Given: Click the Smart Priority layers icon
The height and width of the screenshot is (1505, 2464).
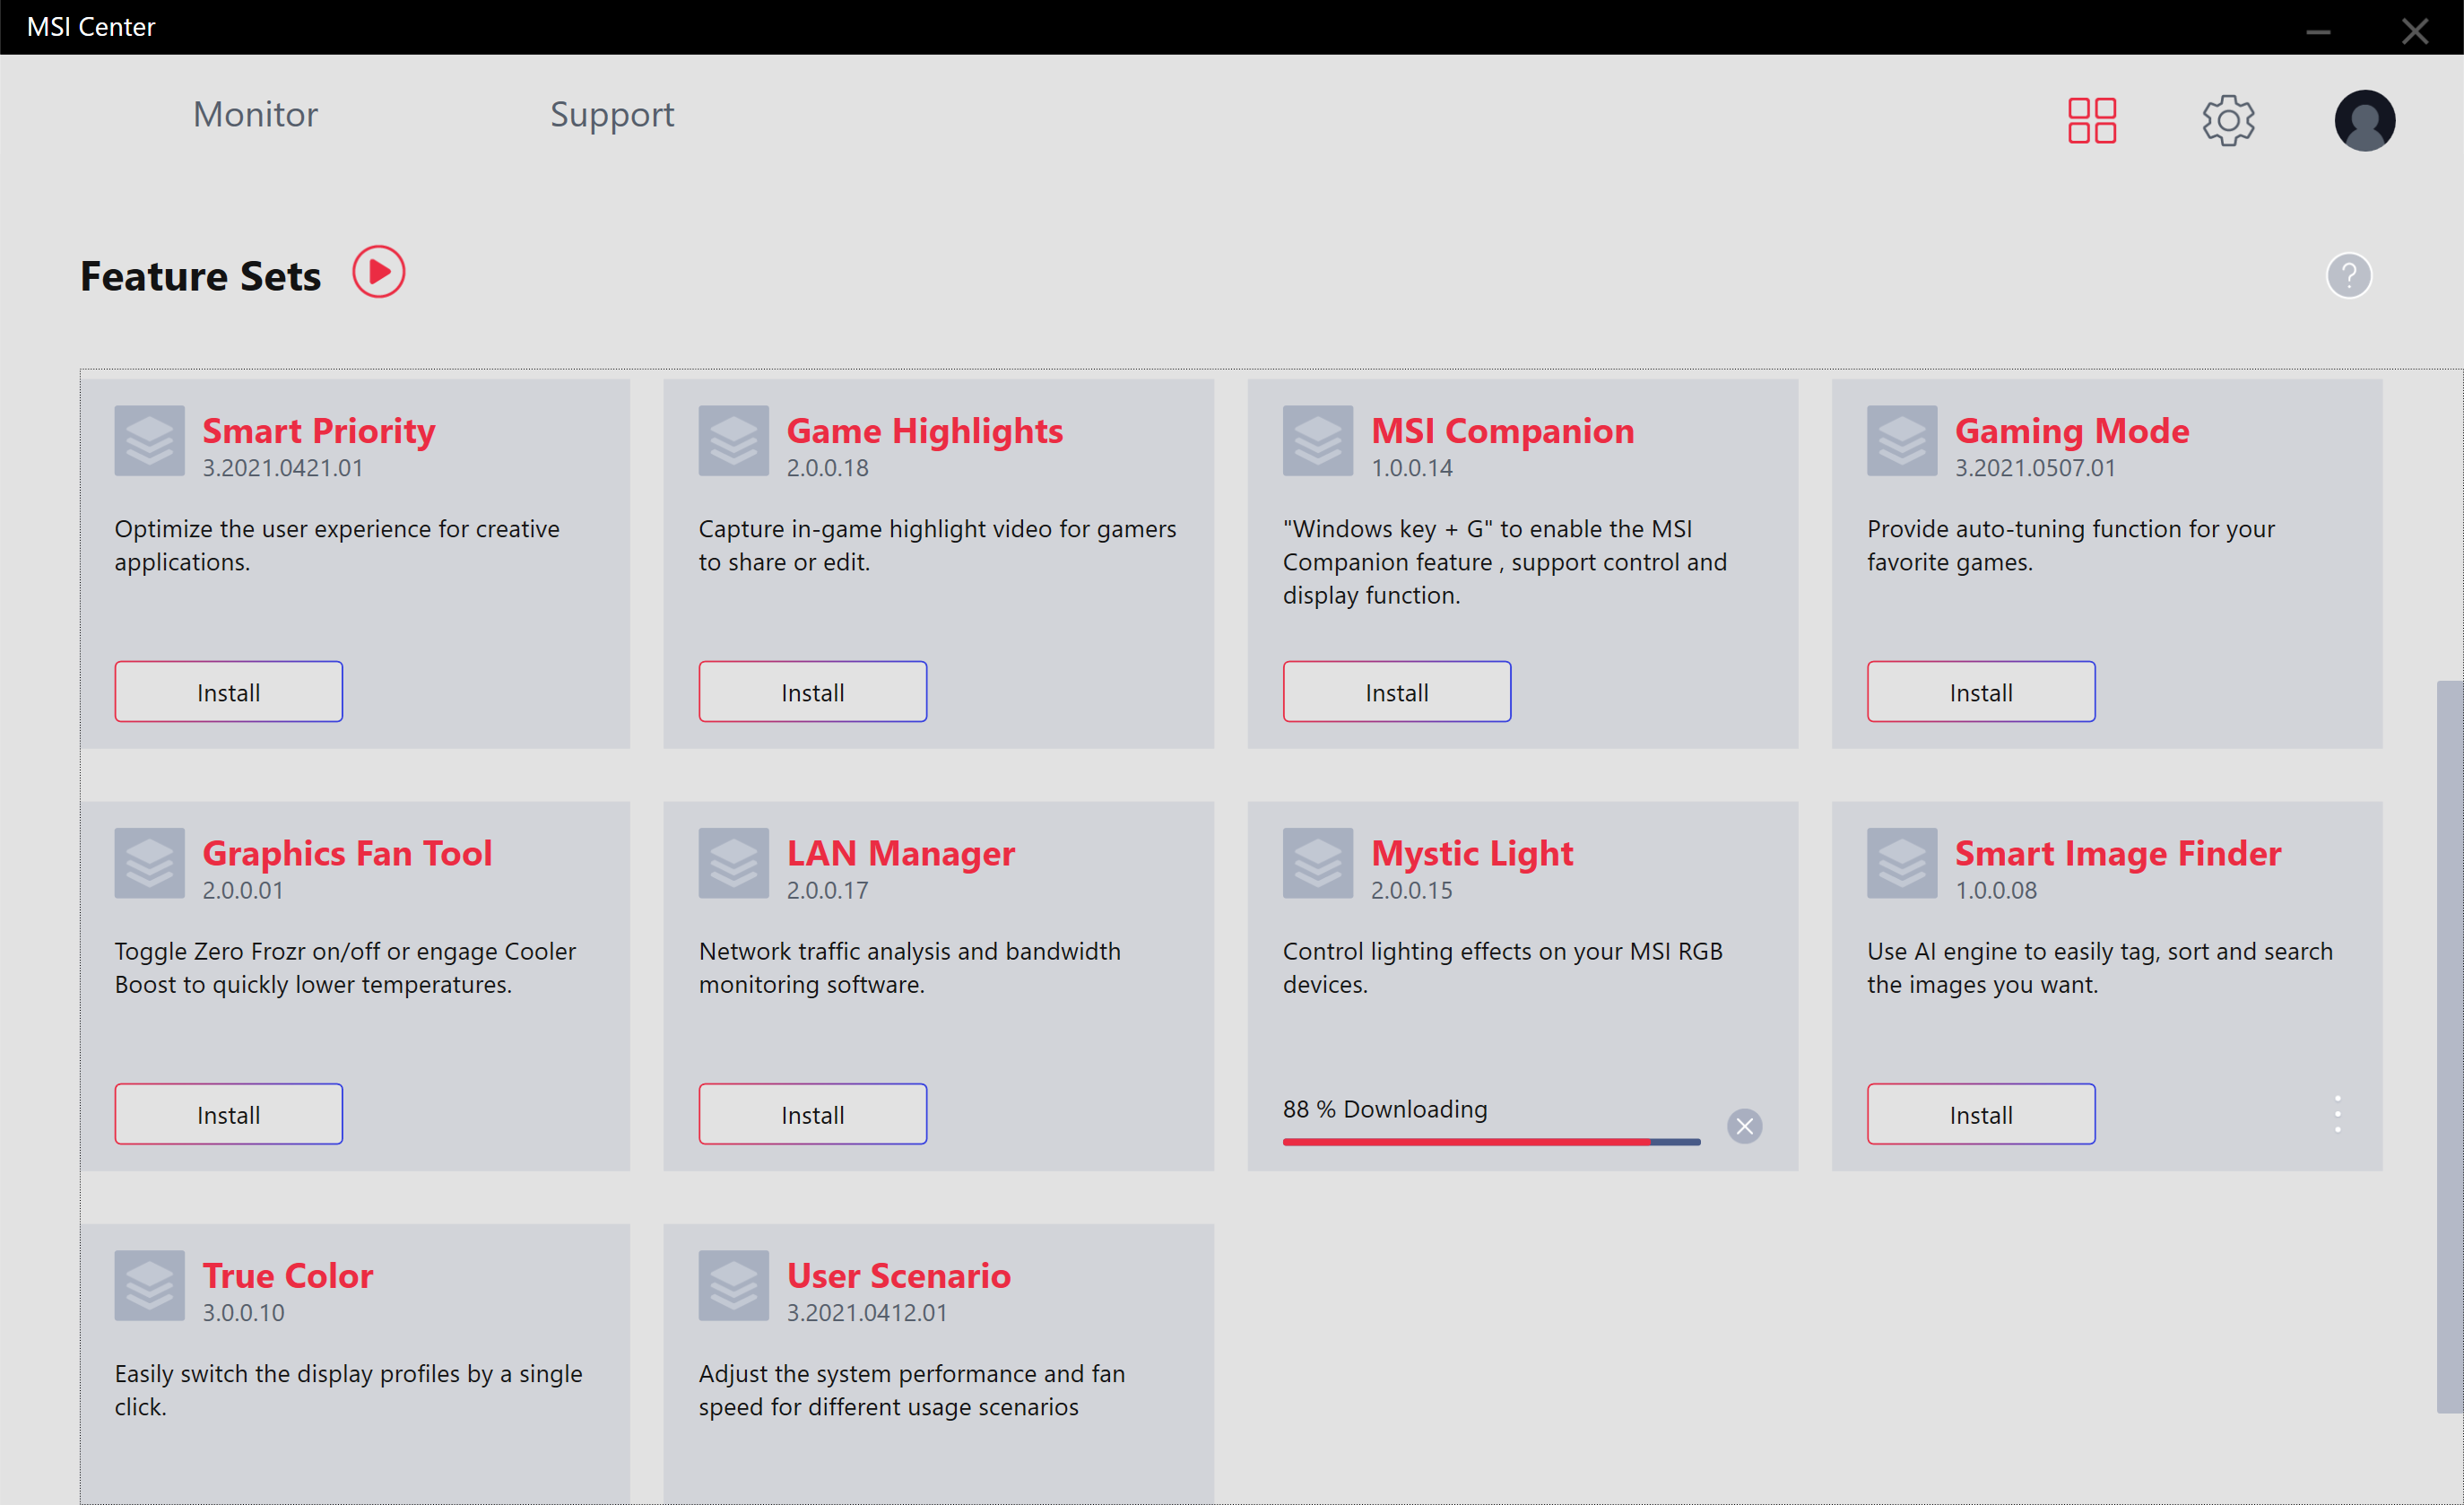Looking at the screenshot, I should point(149,440).
